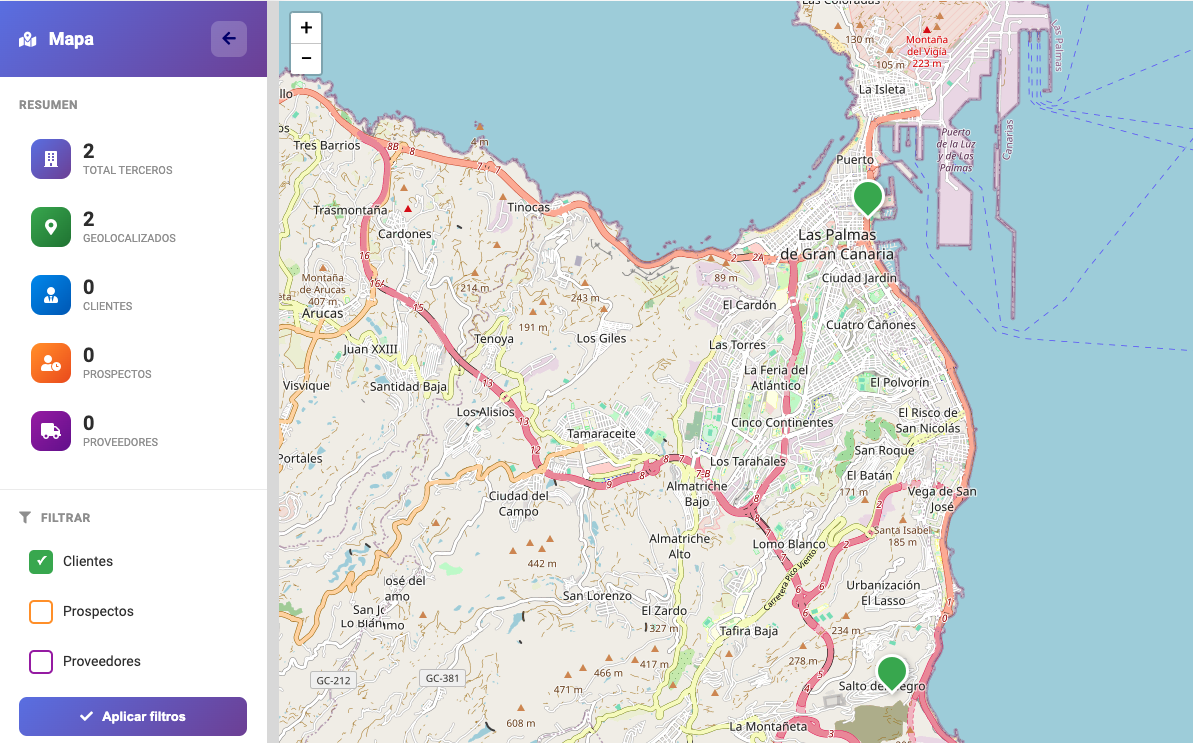Click the Mapa title text
The width and height of the screenshot is (1193, 743).
72,40
